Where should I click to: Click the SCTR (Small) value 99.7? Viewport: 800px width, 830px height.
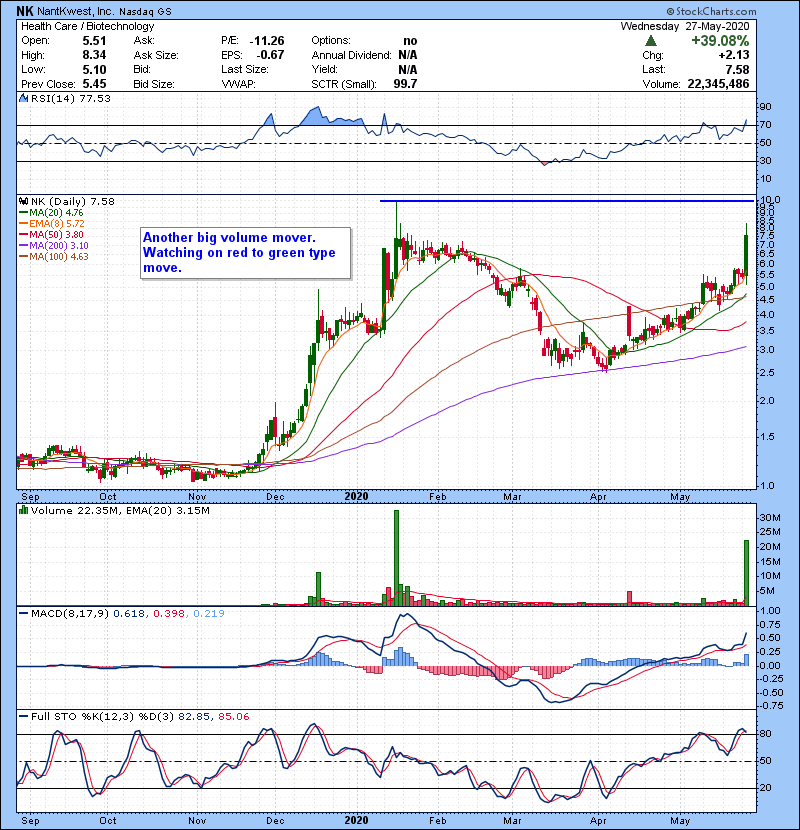pyautogui.click(x=405, y=84)
